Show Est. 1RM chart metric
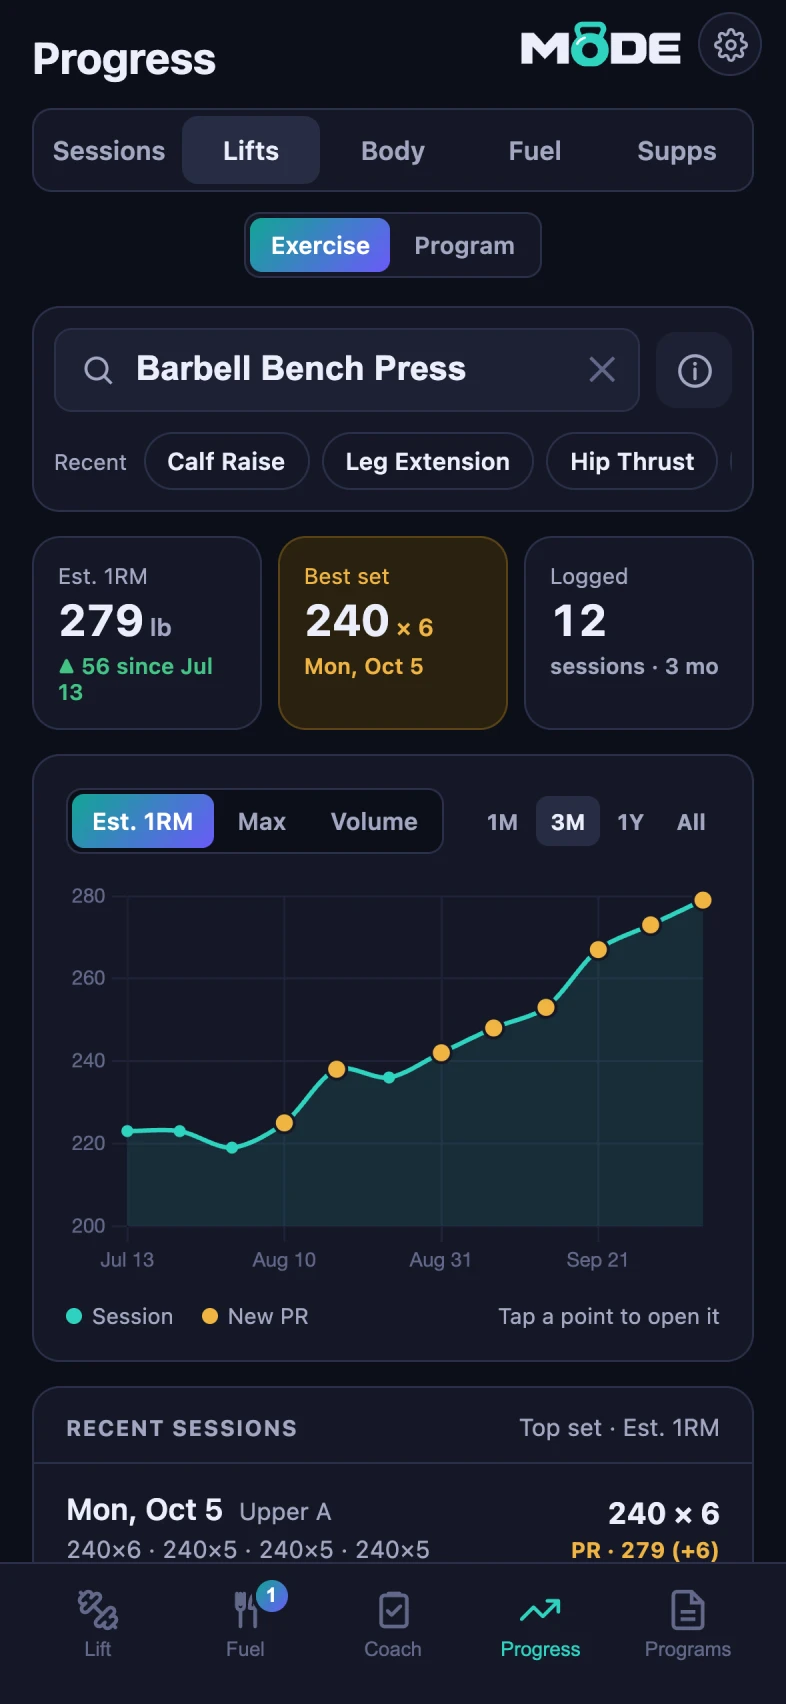786x1704 pixels. (143, 821)
